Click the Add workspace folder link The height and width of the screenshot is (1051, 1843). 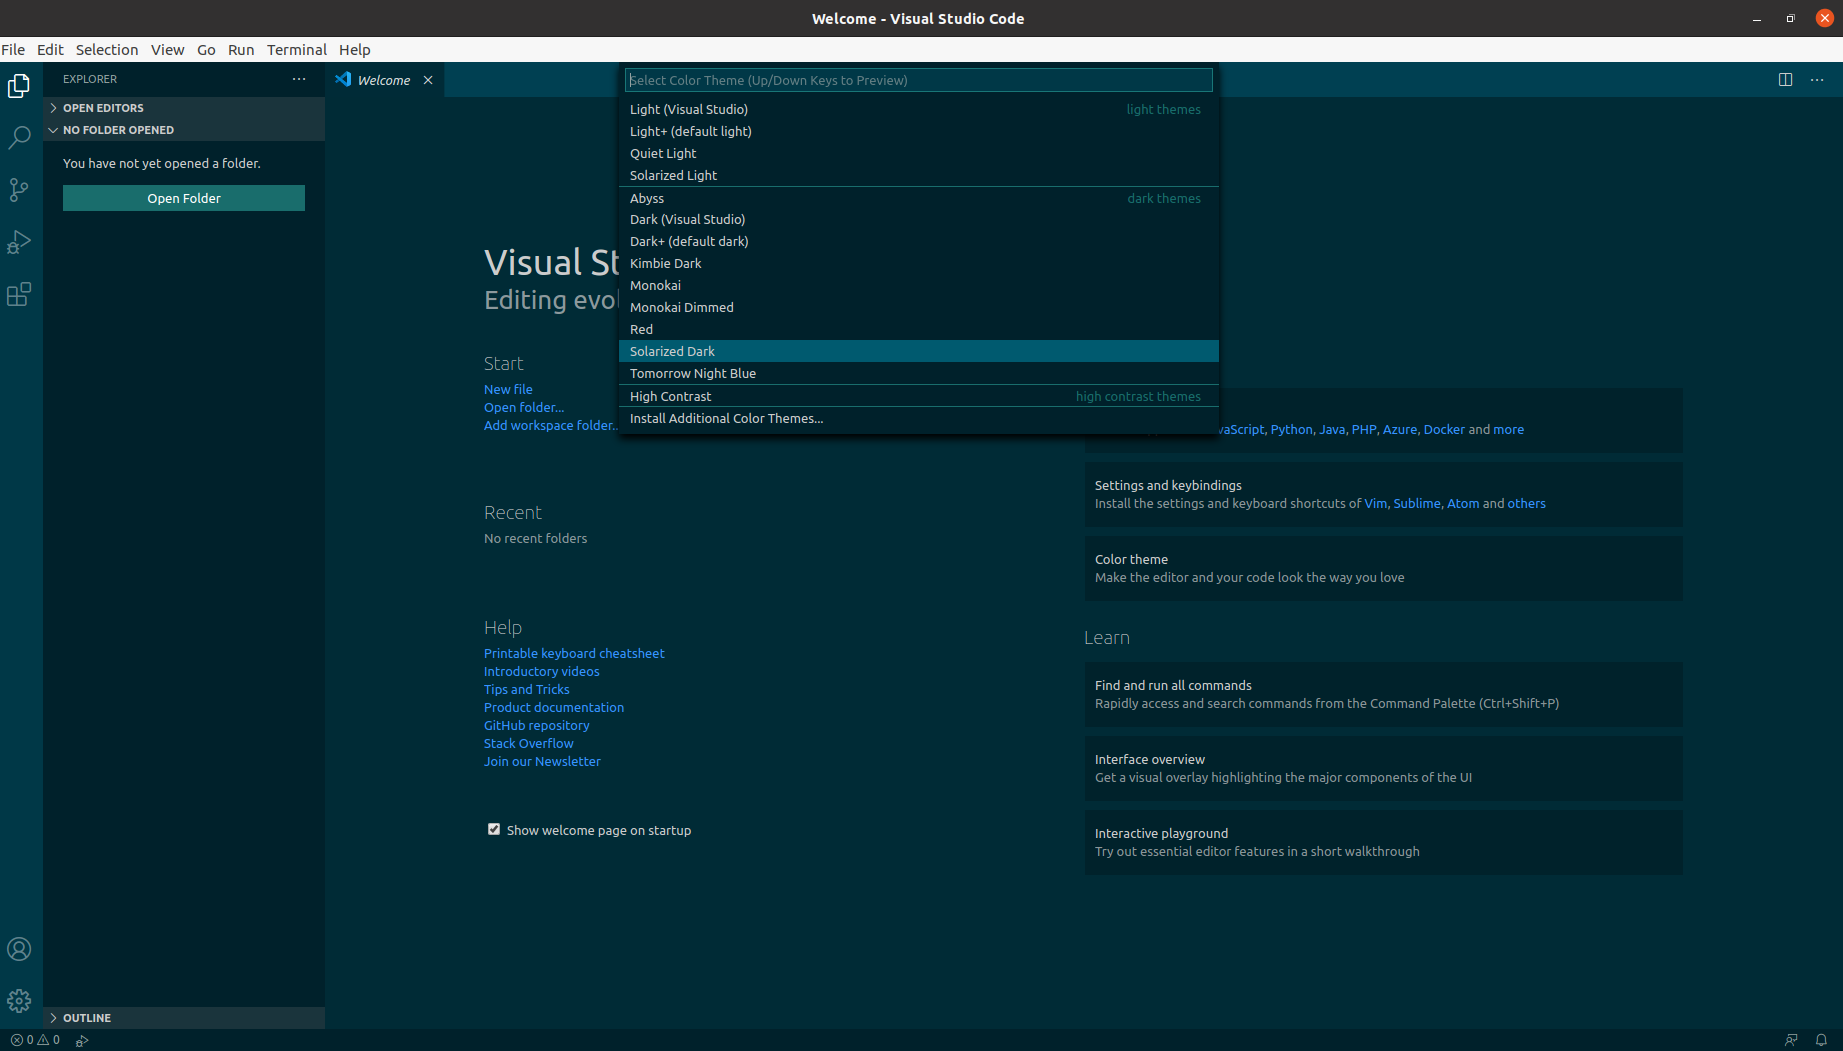coord(551,425)
